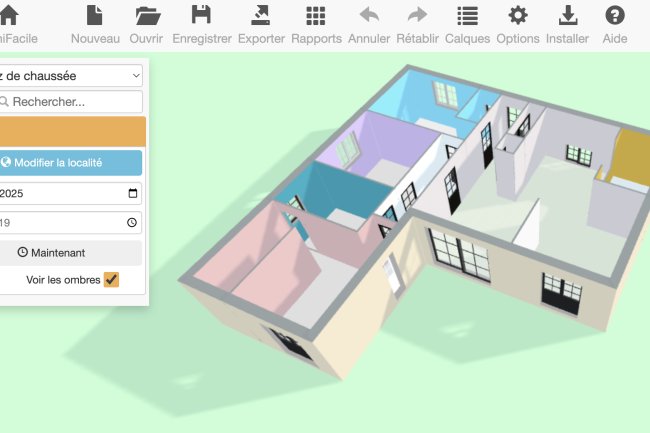Open the clock time picker icon
Viewport: 650px width, 433px height.
[x=132, y=223]
